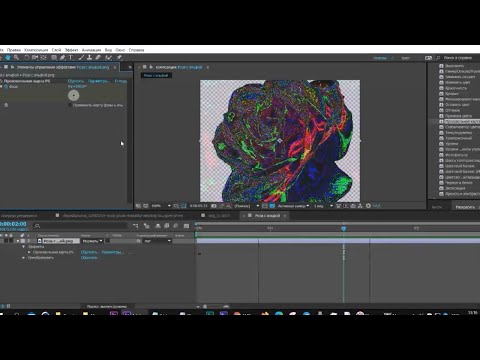Select the Hand tool in the toolbar
The height and width of the screenshot is (360, 480).
coord(7,58)
